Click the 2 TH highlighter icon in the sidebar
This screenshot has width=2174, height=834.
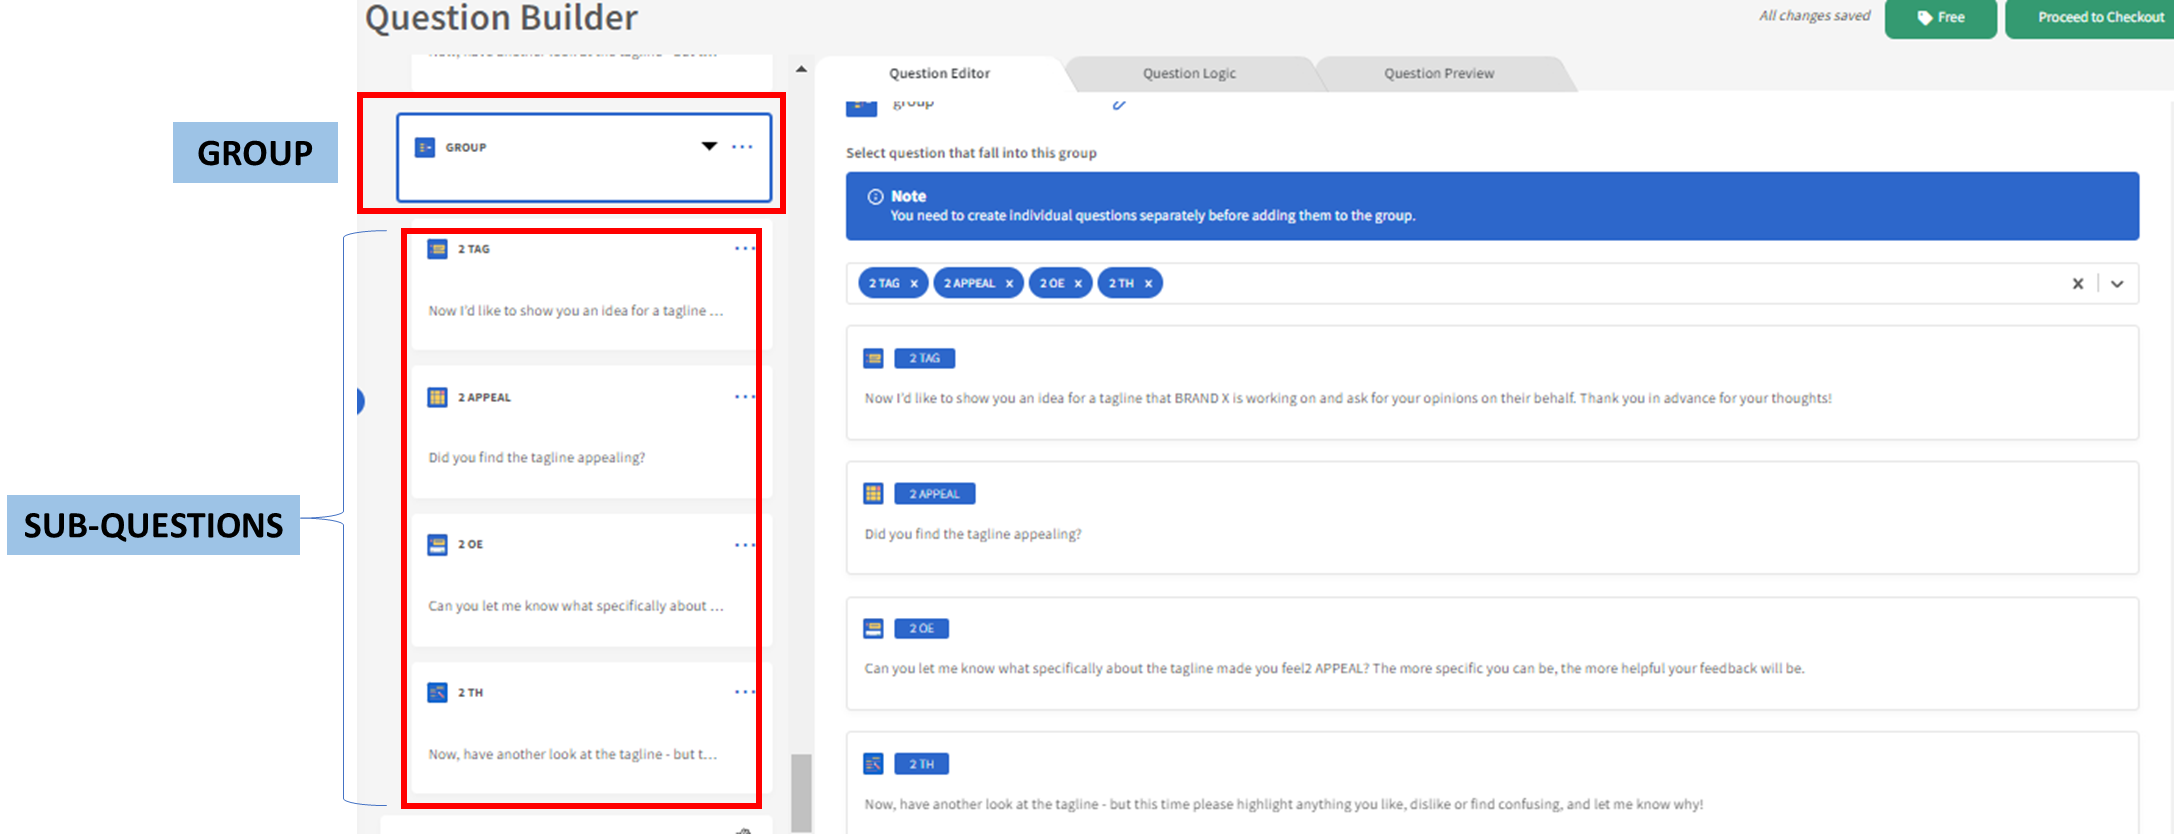tap(437, 692)
